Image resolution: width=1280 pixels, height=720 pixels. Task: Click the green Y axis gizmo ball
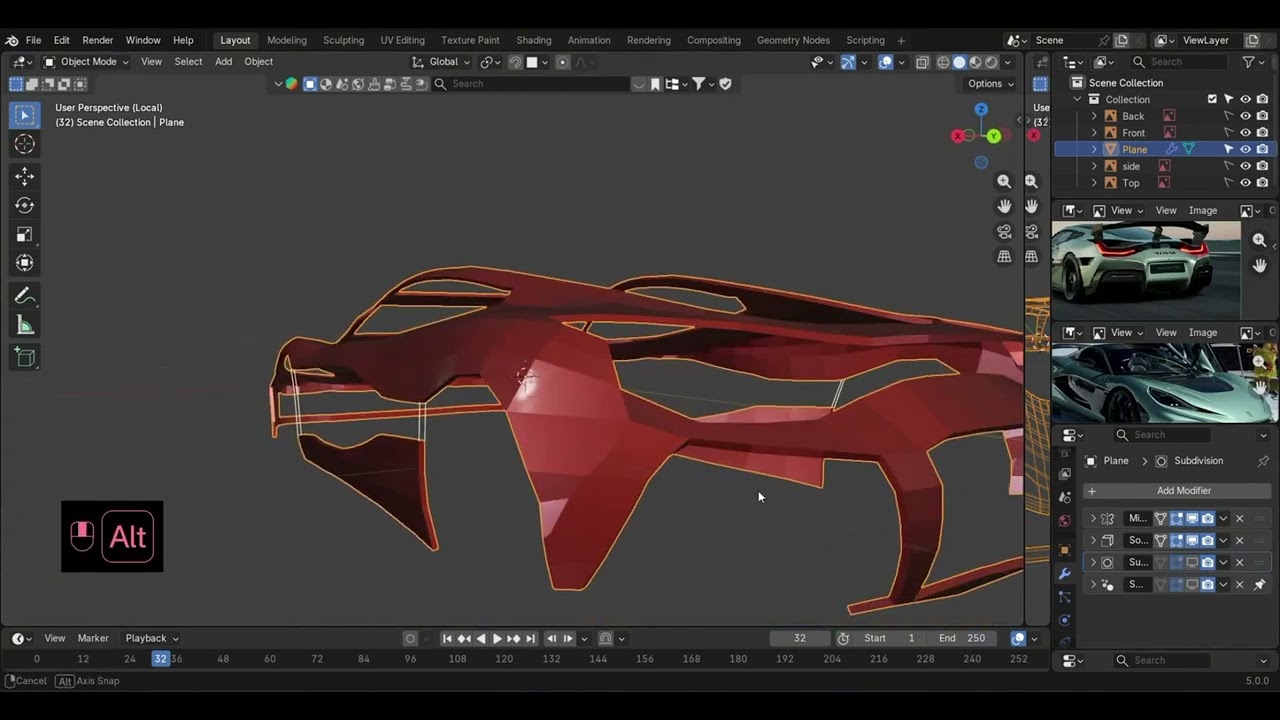click(x=993, y=135)
